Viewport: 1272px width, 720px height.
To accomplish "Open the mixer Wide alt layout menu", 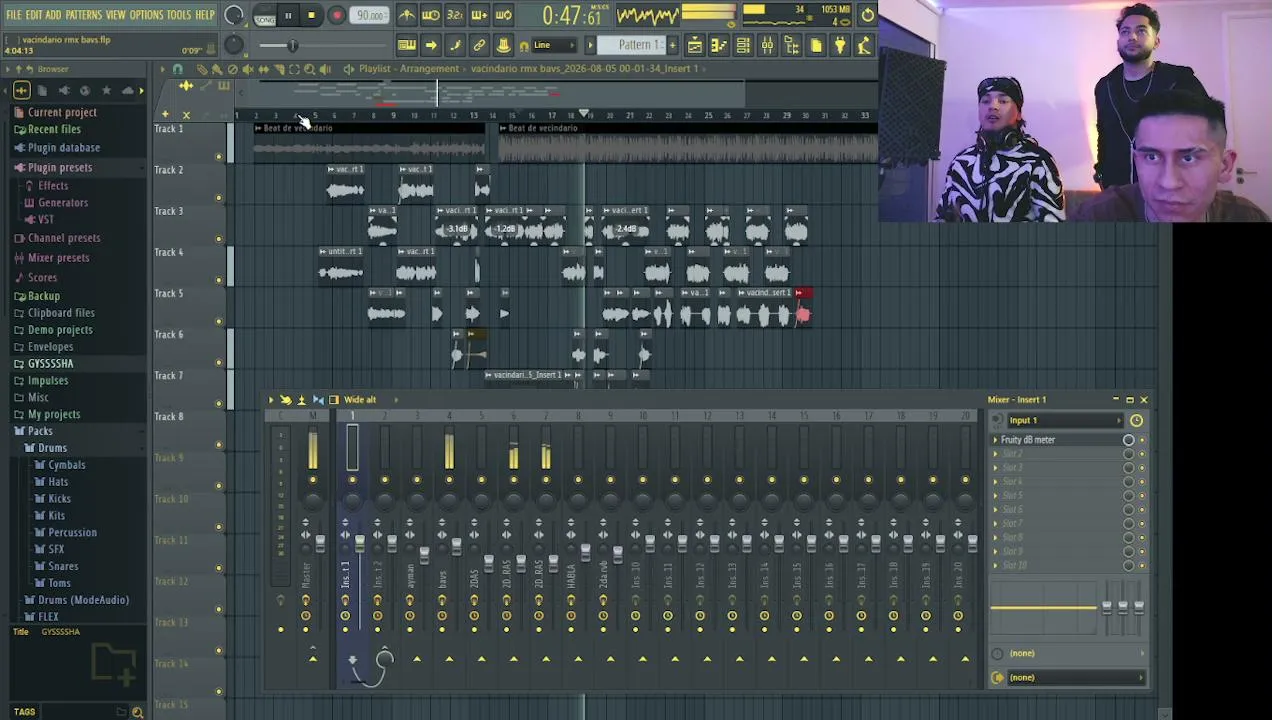I will [360, 400].
